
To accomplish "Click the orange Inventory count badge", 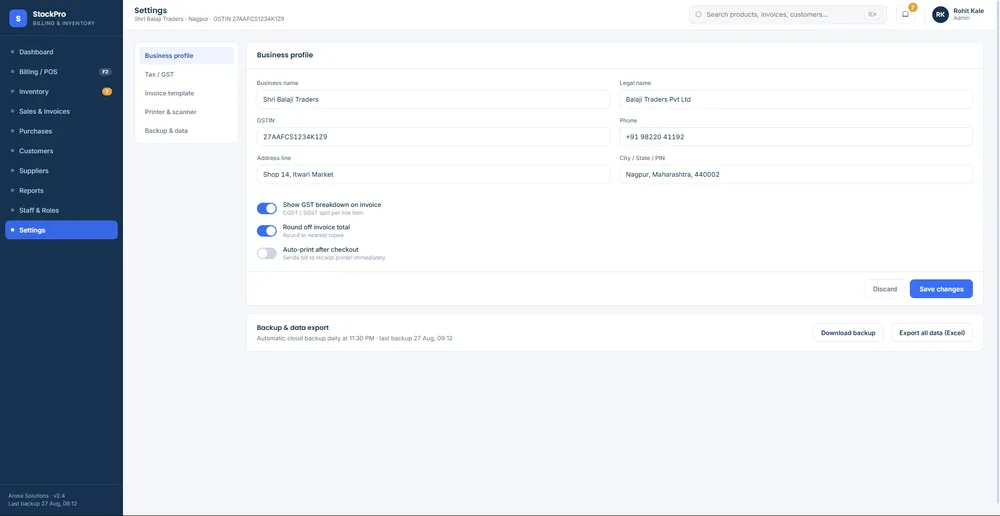I will [x=107, y=91].
